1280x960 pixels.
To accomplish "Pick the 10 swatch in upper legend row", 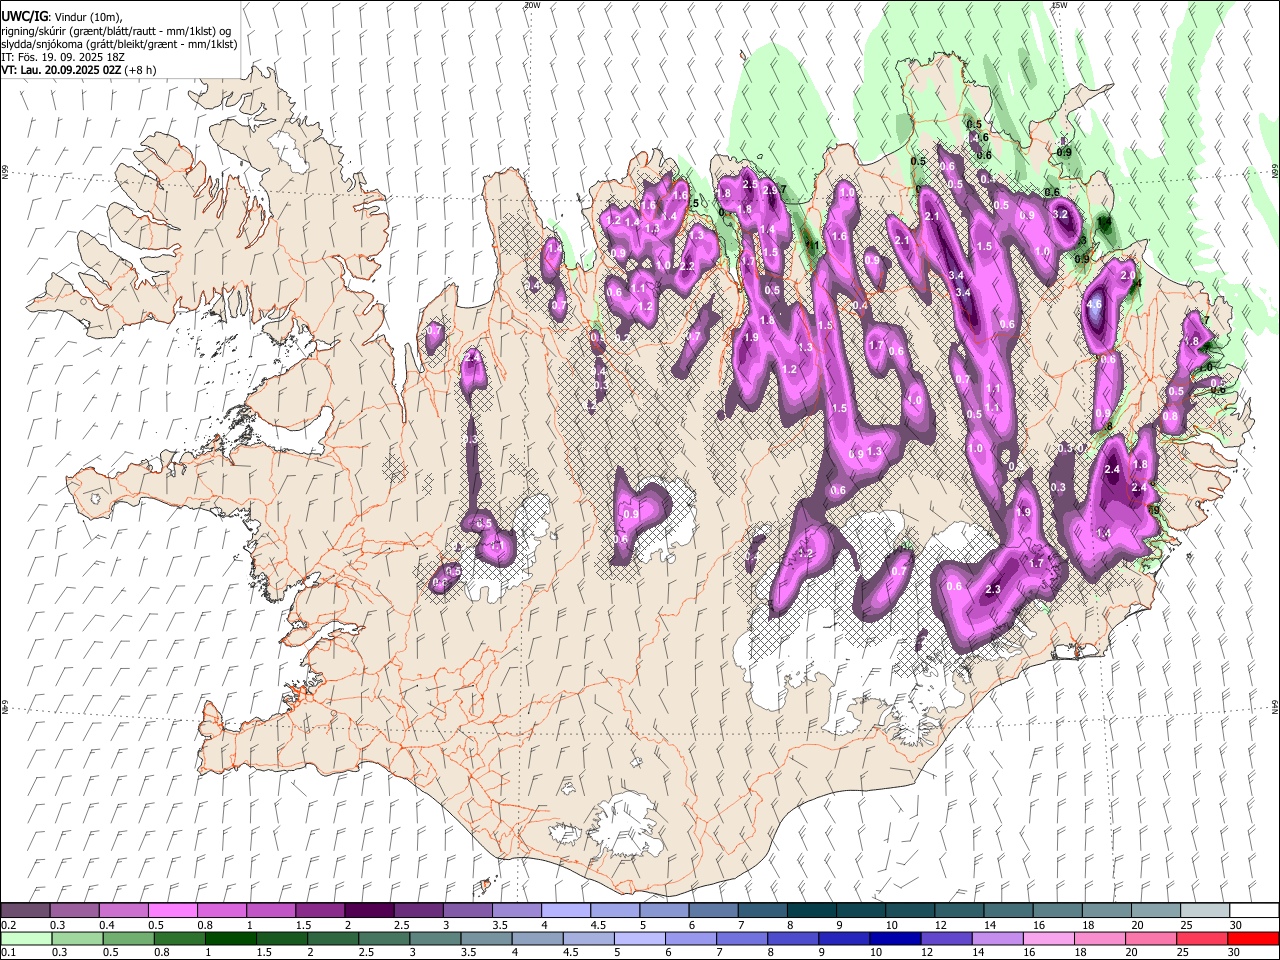I will point(909,910).
